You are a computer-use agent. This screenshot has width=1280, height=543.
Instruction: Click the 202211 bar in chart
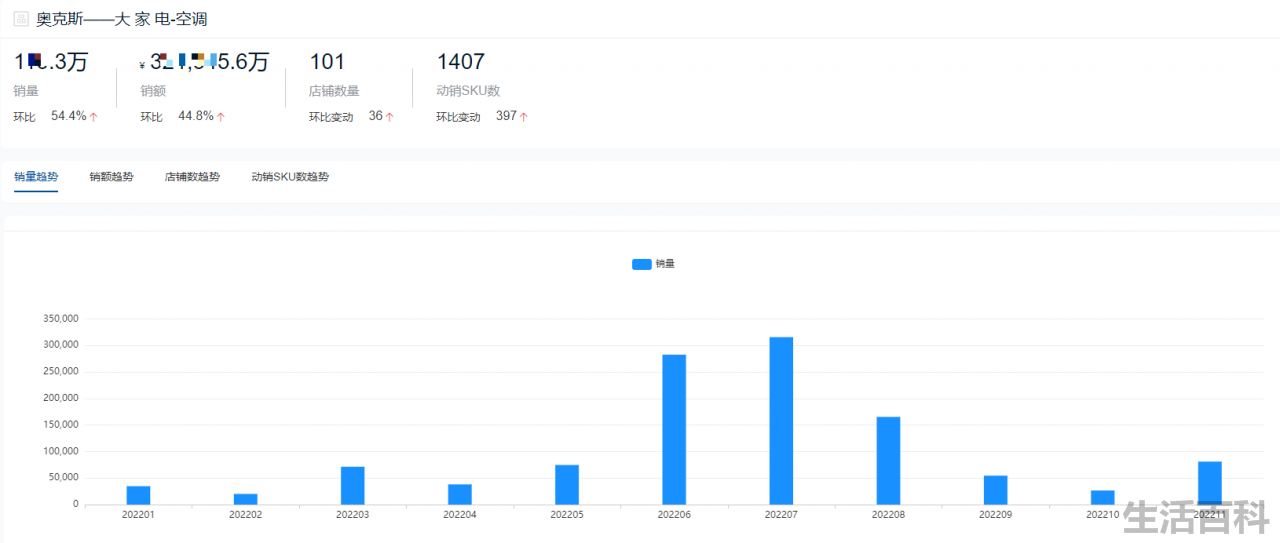coord(1210,483)
